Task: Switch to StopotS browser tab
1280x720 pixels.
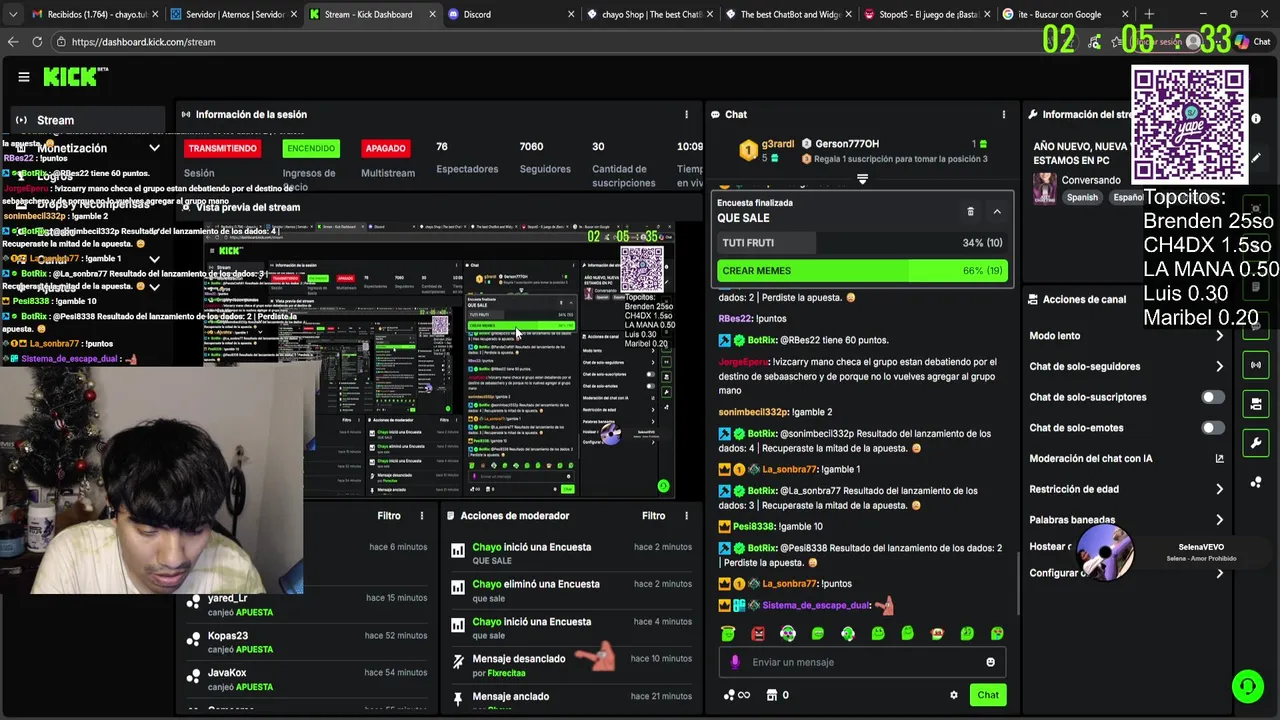Action: (x=926, y=14)
